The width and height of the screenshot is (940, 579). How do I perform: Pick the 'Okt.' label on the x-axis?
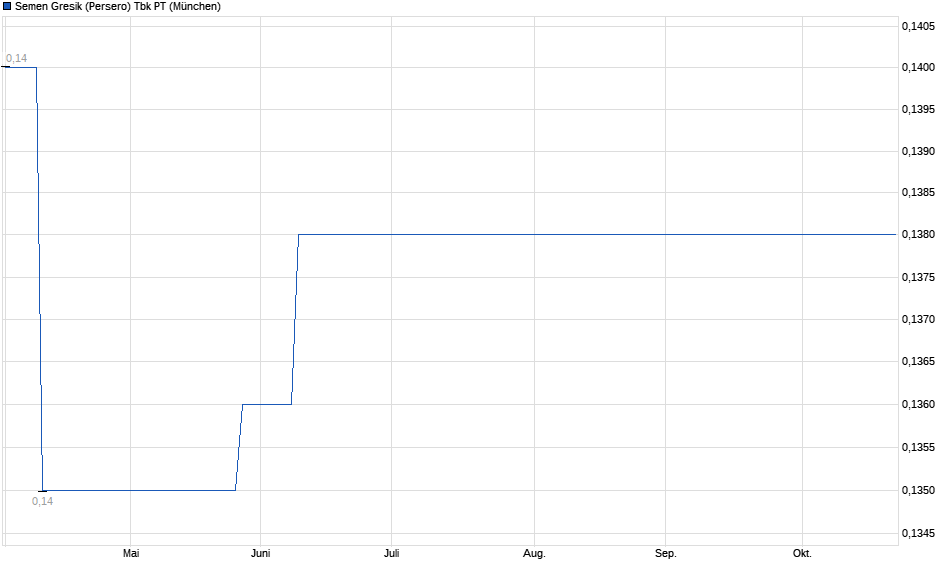(802, 553)
